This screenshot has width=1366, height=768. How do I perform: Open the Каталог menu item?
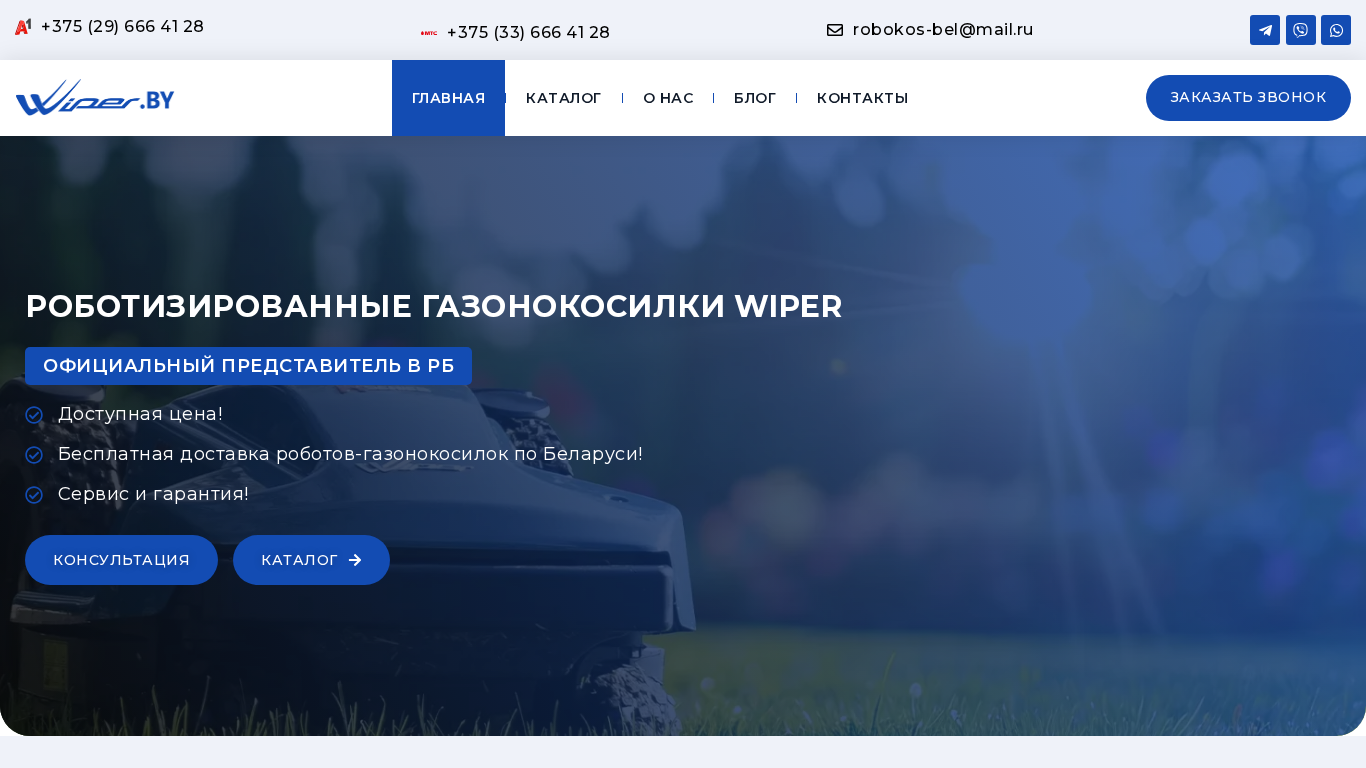(564, 98)
